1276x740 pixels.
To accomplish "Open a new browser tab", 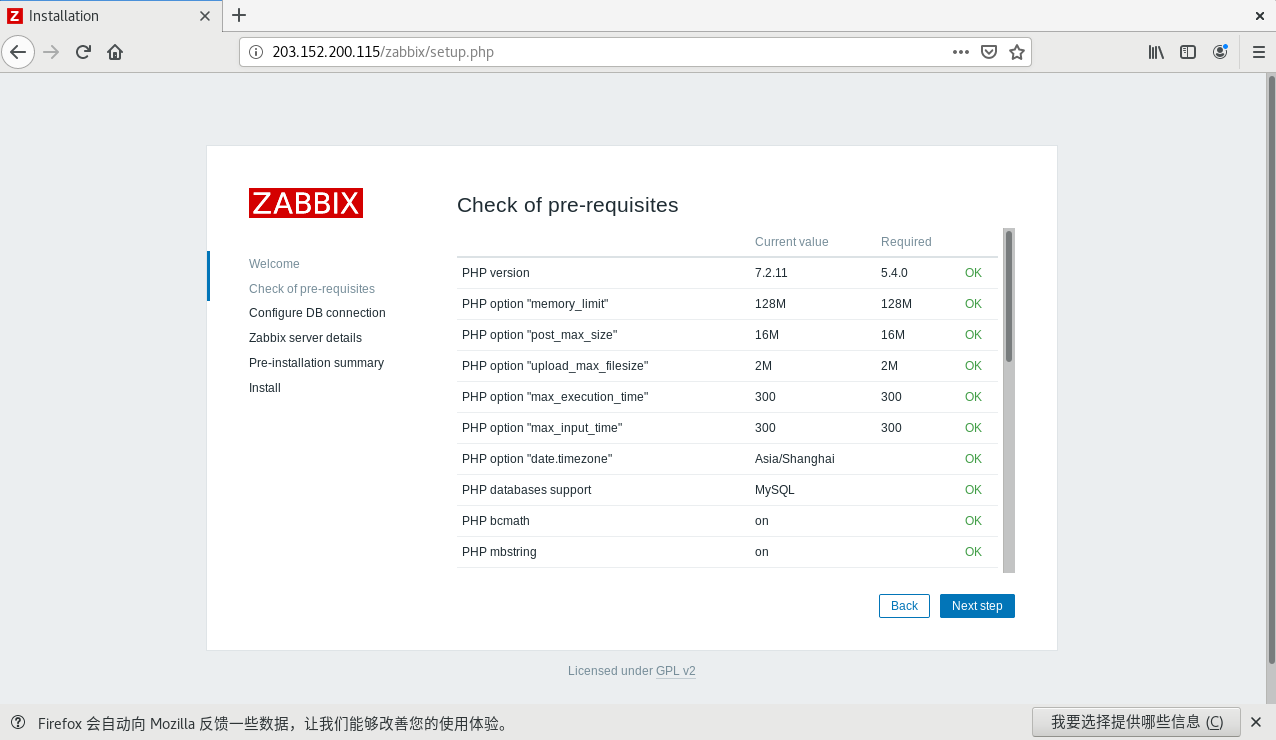I will (x=239, y=15).
